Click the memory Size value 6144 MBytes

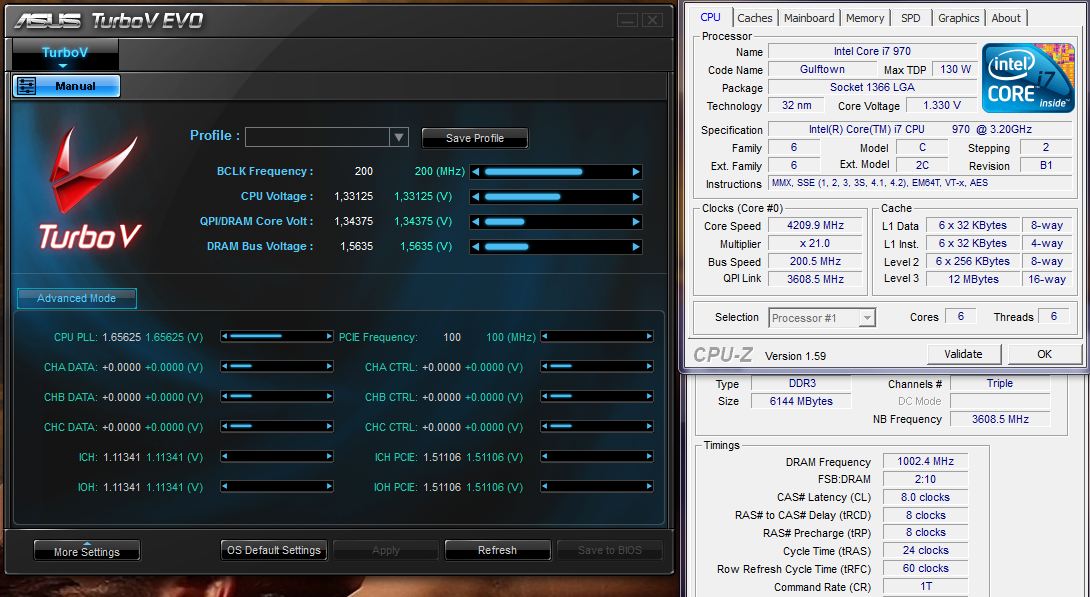[x=801, y=401]
